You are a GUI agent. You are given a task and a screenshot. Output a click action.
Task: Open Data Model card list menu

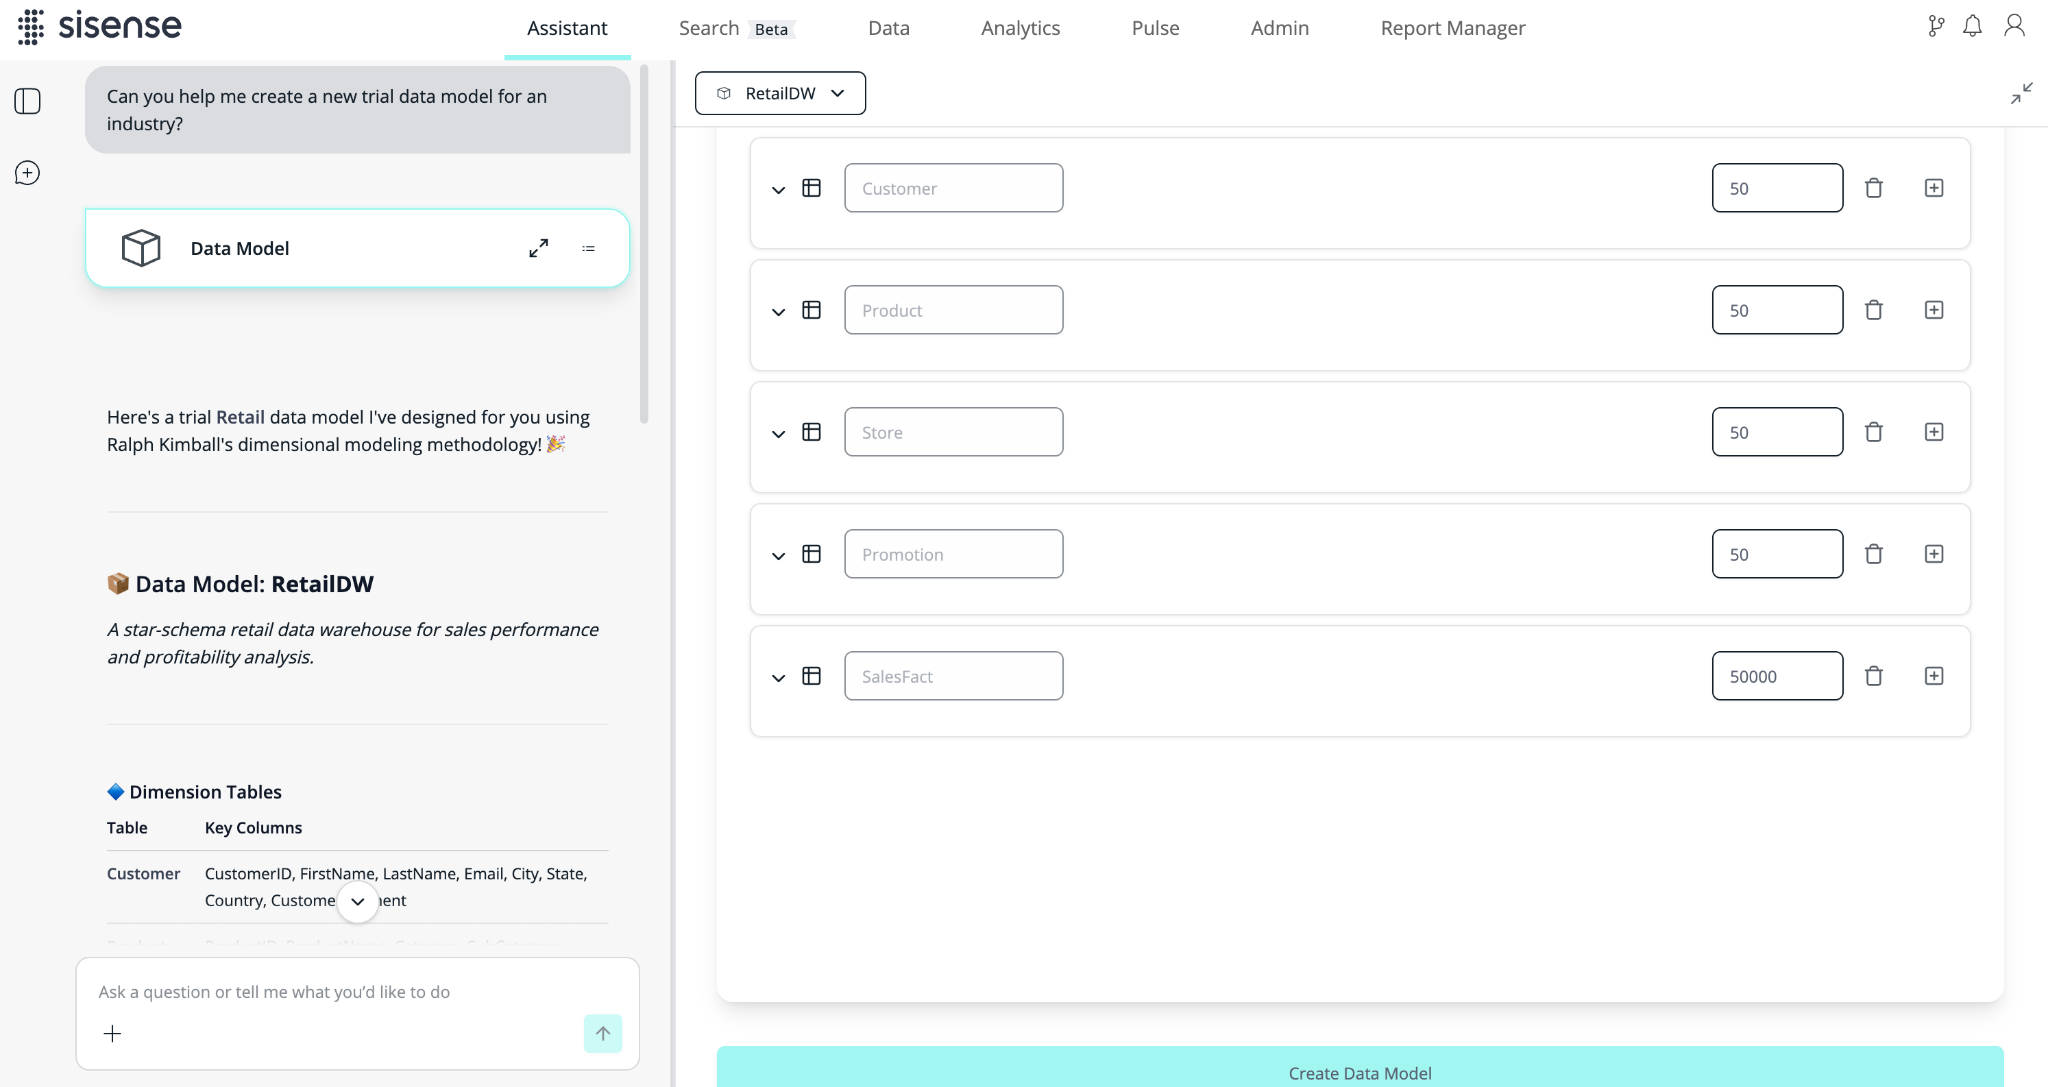click(x=589, y=248)
